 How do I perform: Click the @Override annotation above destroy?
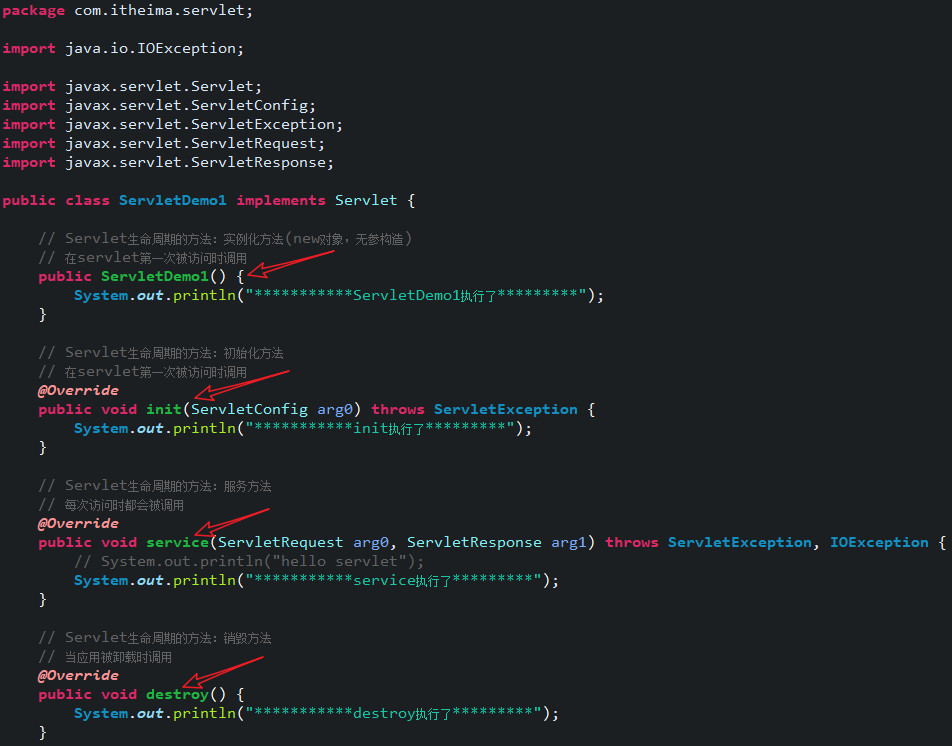(78, 675)
